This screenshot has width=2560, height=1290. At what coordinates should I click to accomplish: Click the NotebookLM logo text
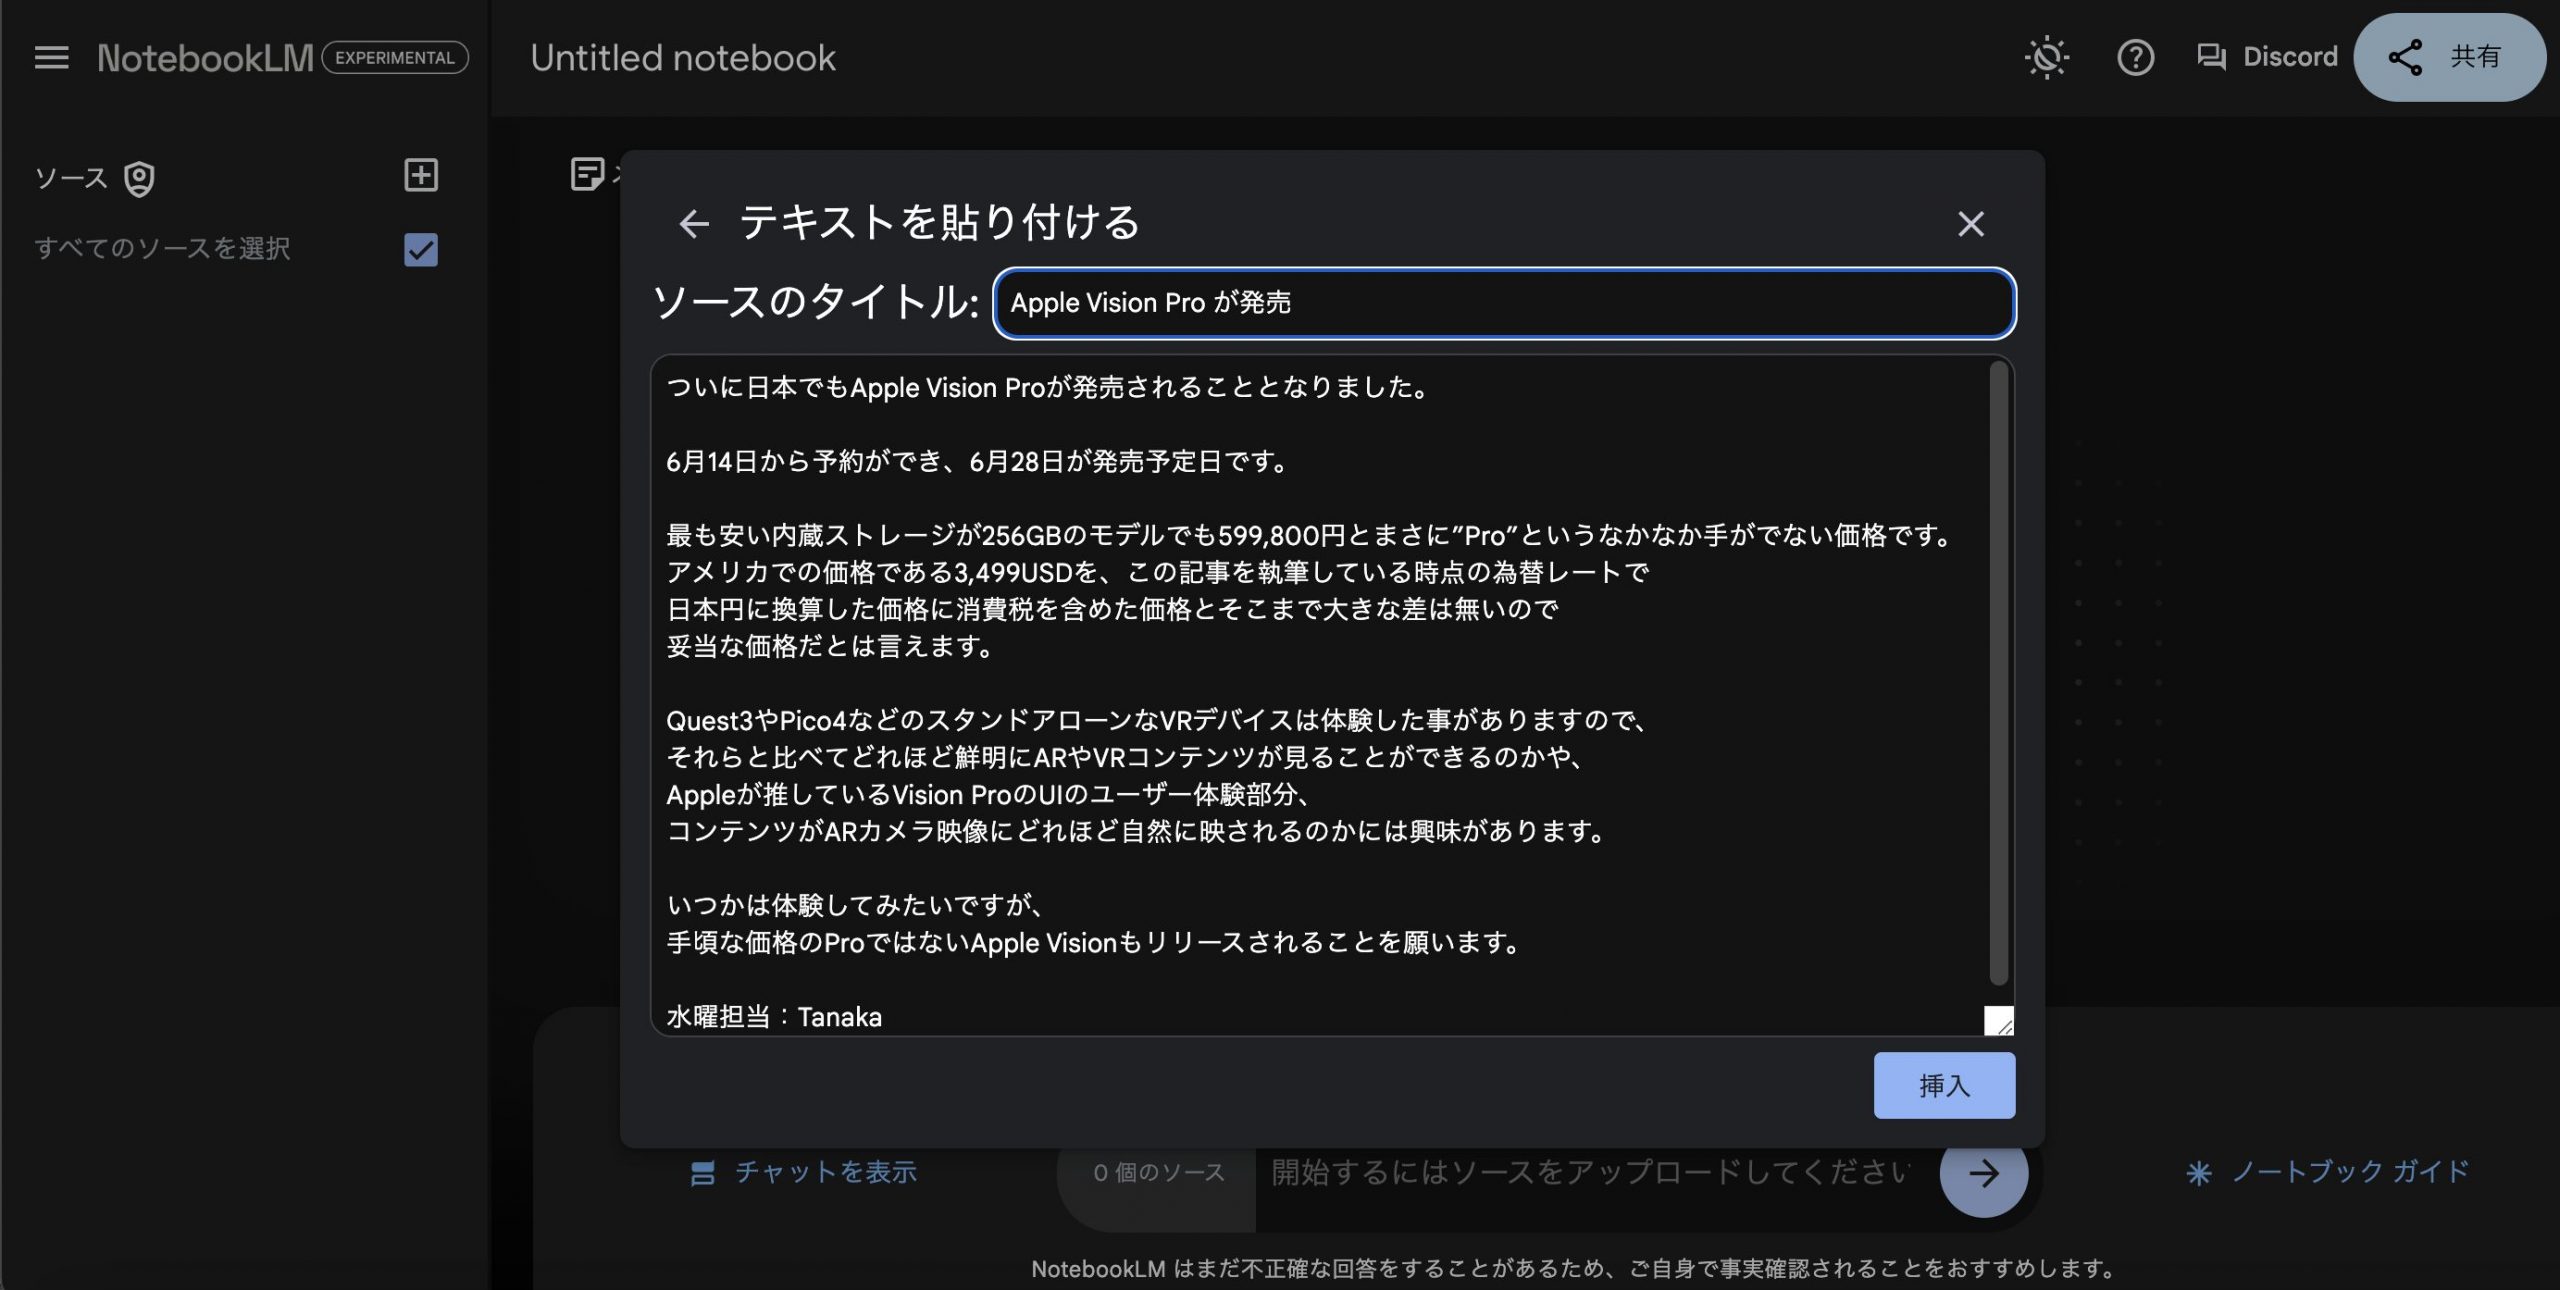click(x=205, y=58)
